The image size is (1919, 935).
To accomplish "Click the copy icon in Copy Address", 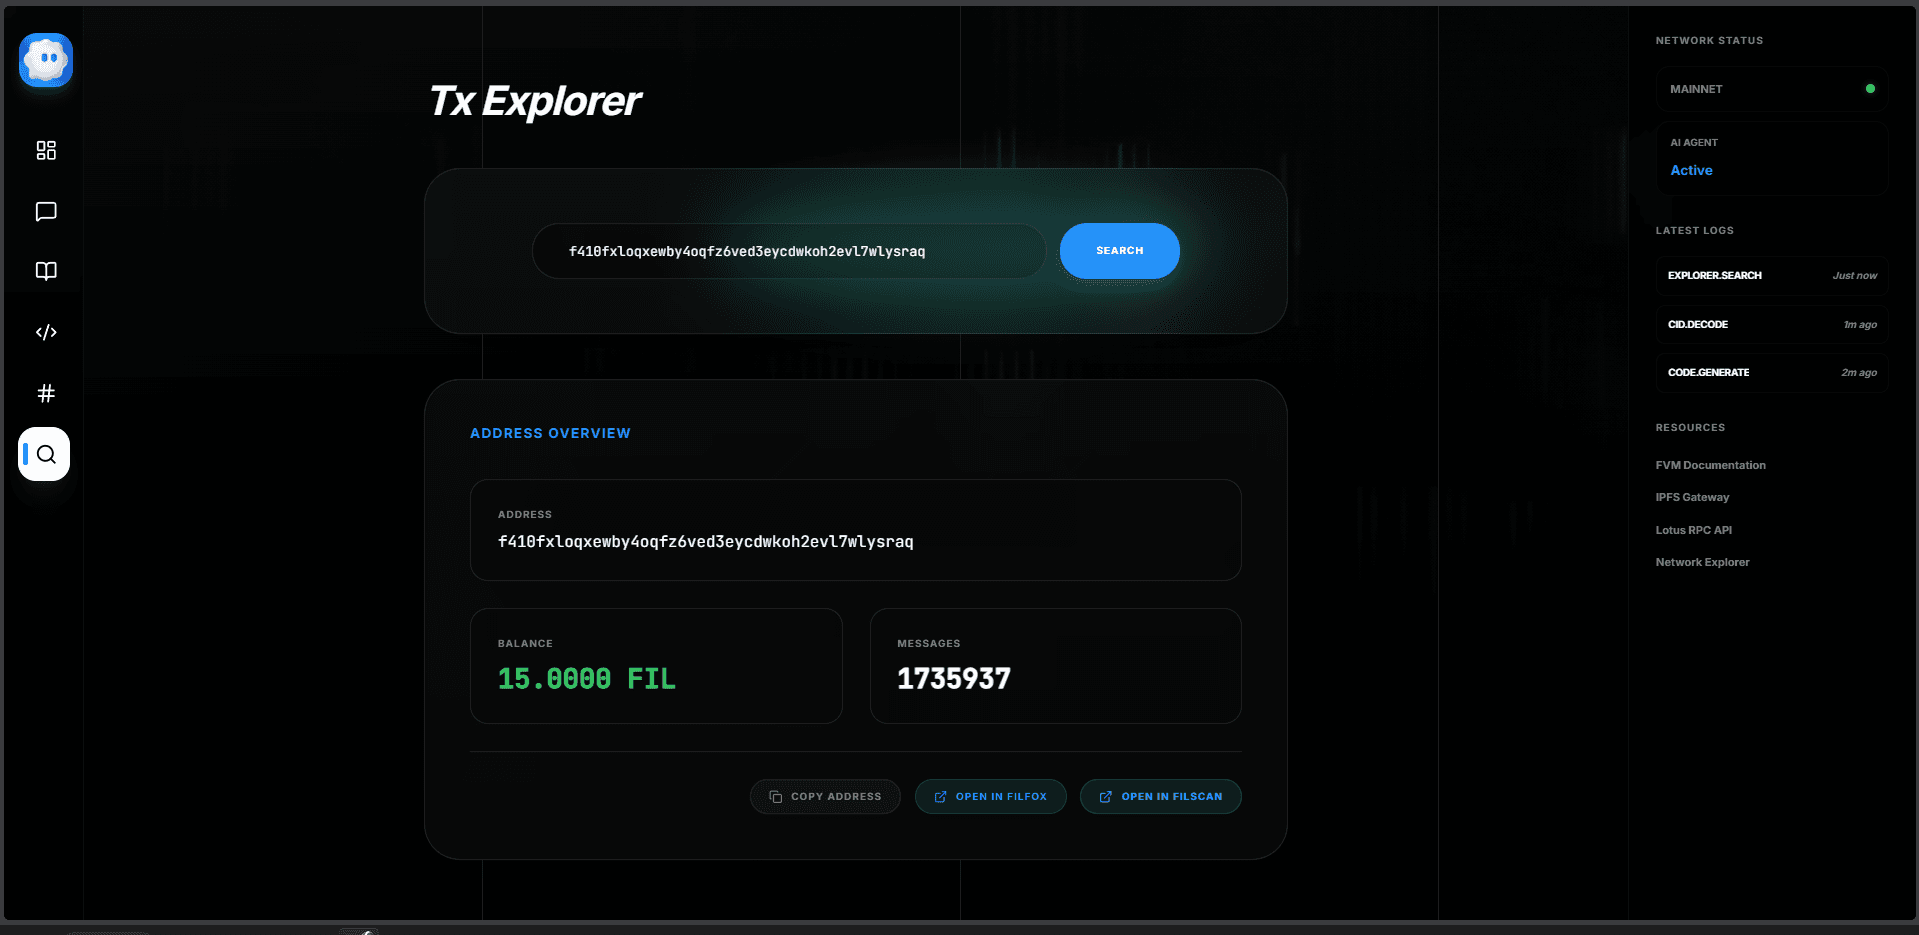I will [775, 797].
